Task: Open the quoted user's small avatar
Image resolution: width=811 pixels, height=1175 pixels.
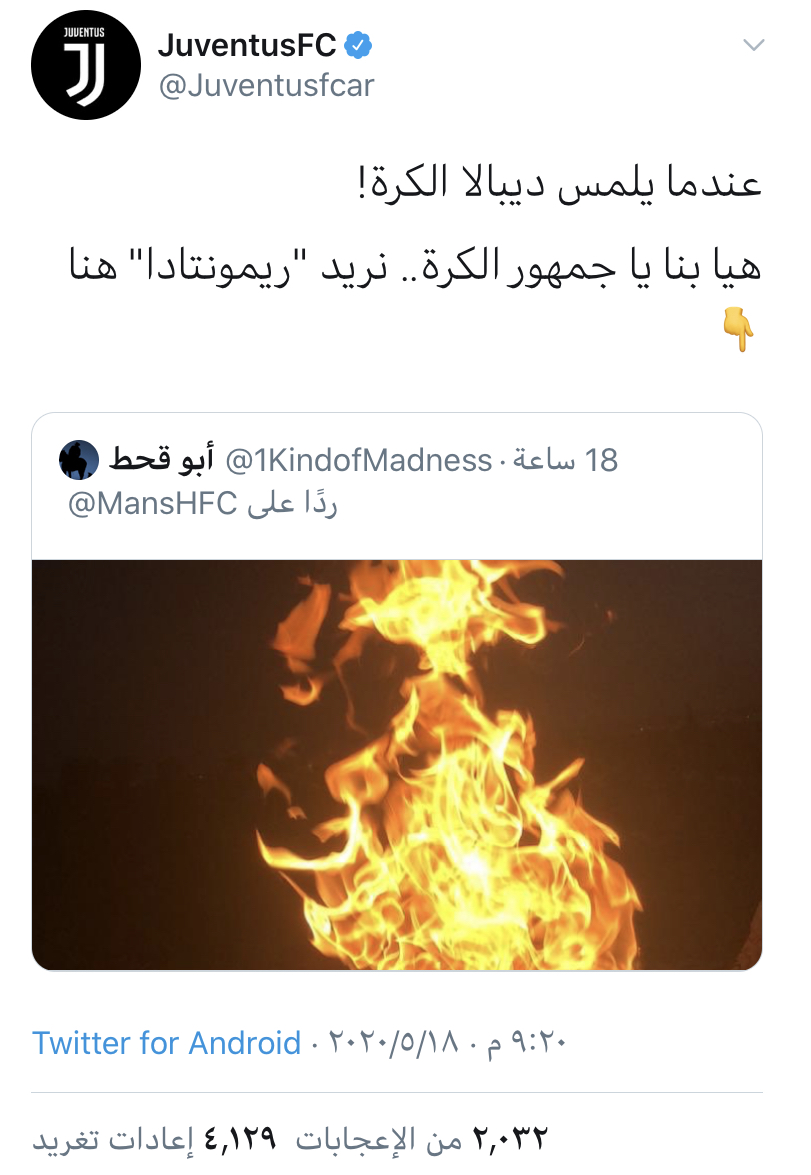Action: click(x=79, y=459)
